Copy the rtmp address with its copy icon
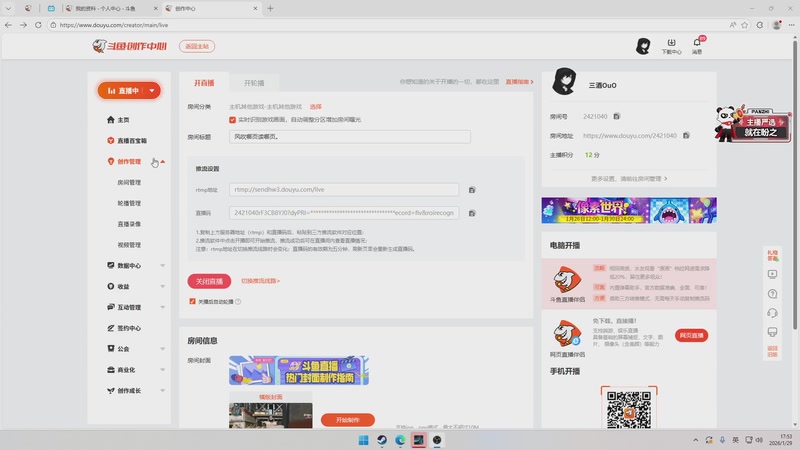The image size is (800, 450). click(x=472, y=190)
